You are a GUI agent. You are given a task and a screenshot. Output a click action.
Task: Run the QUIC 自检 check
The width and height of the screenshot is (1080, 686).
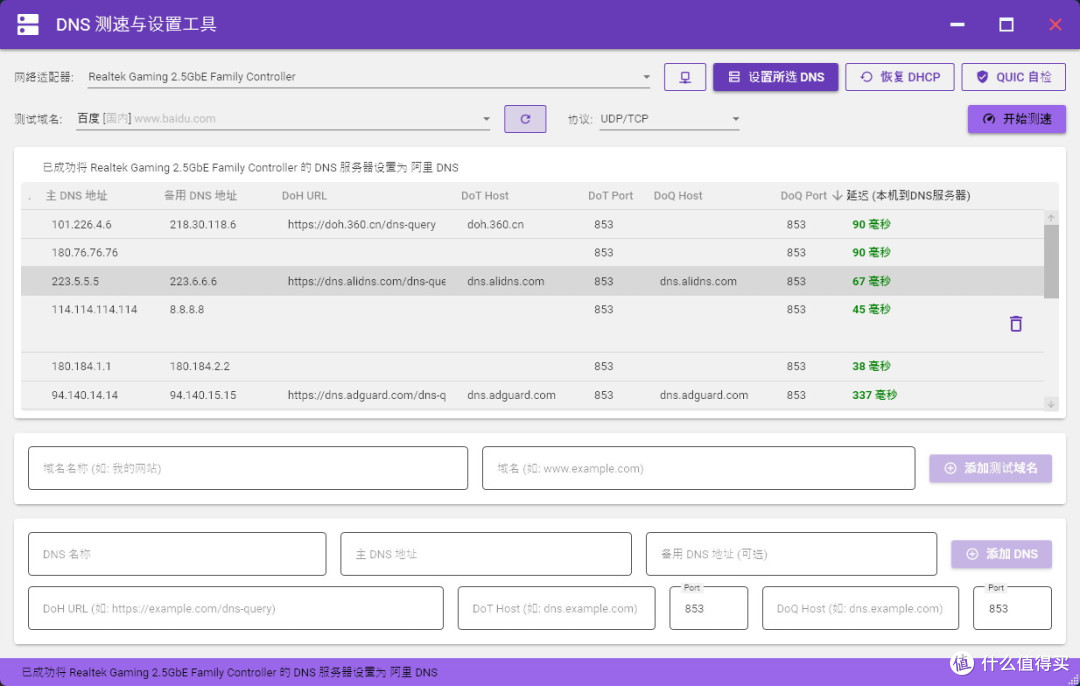[1013, 77]
